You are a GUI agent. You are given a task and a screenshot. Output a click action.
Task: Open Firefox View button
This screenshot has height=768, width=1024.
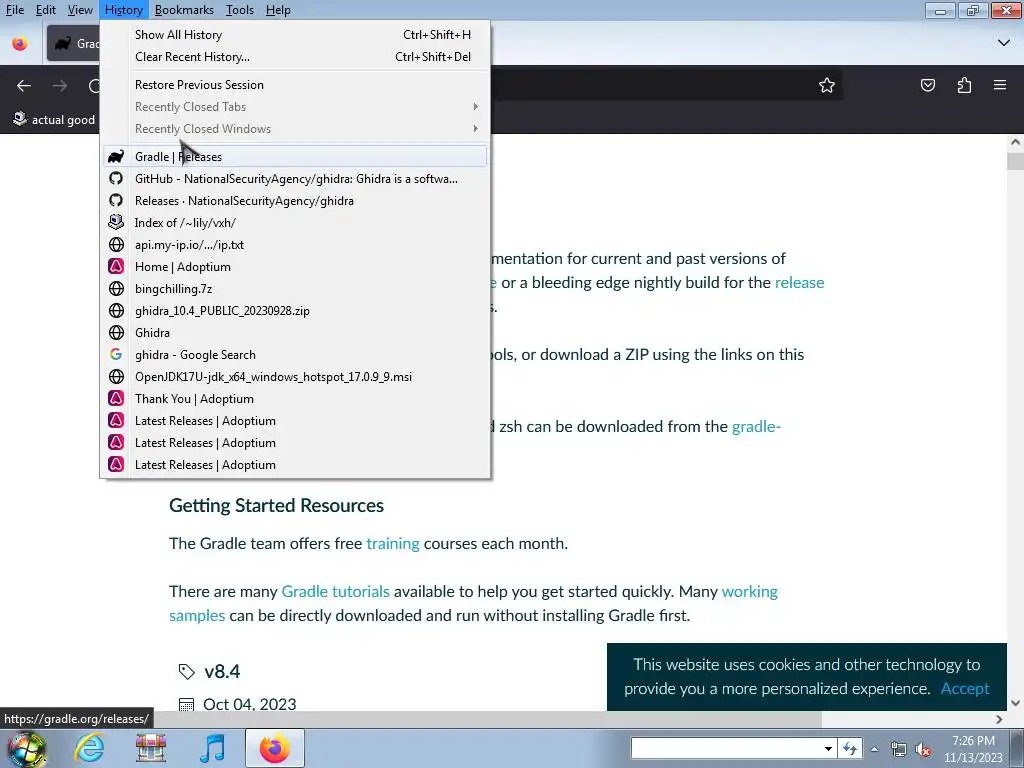[x=20, y=44]
